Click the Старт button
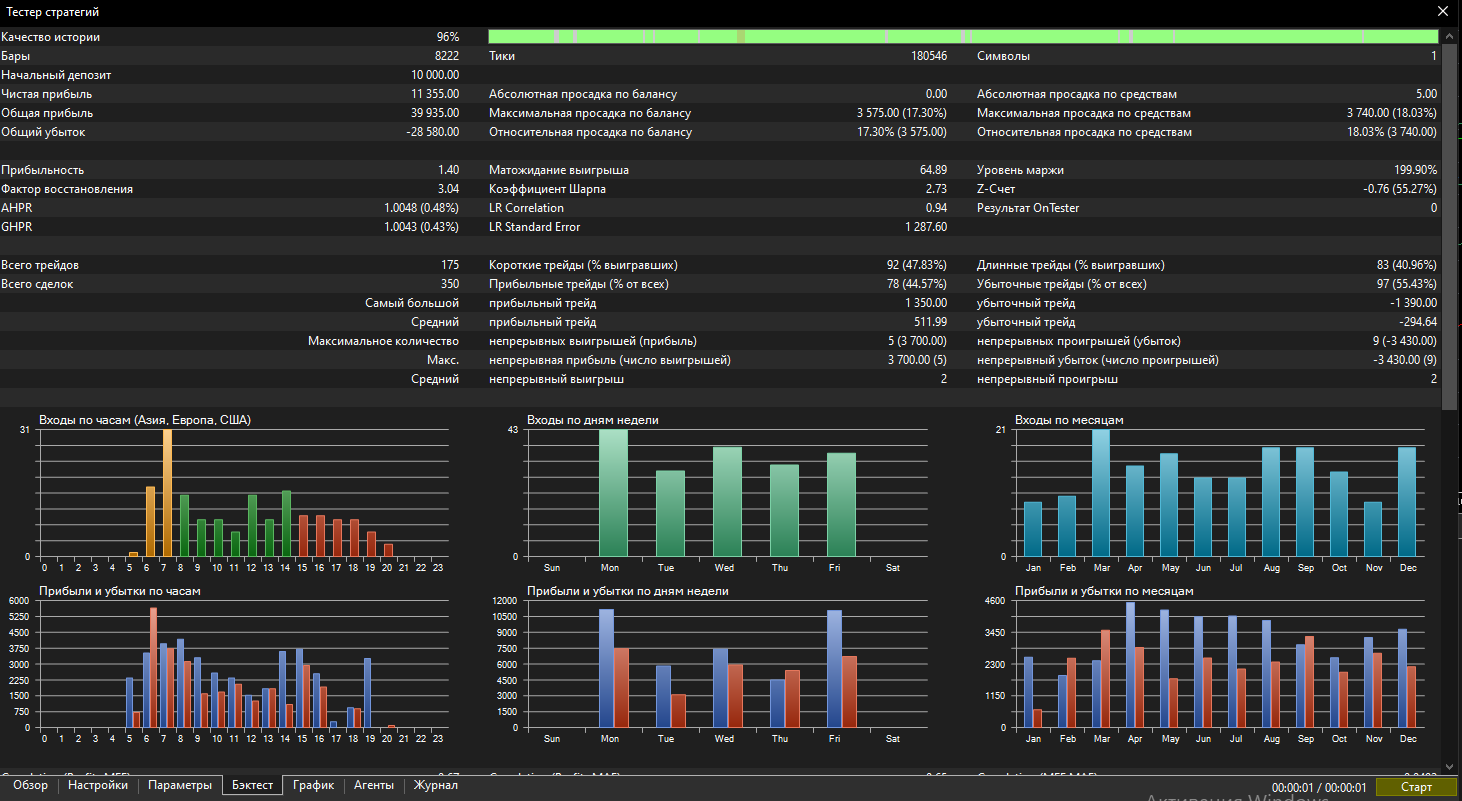 coord(1416,787)
